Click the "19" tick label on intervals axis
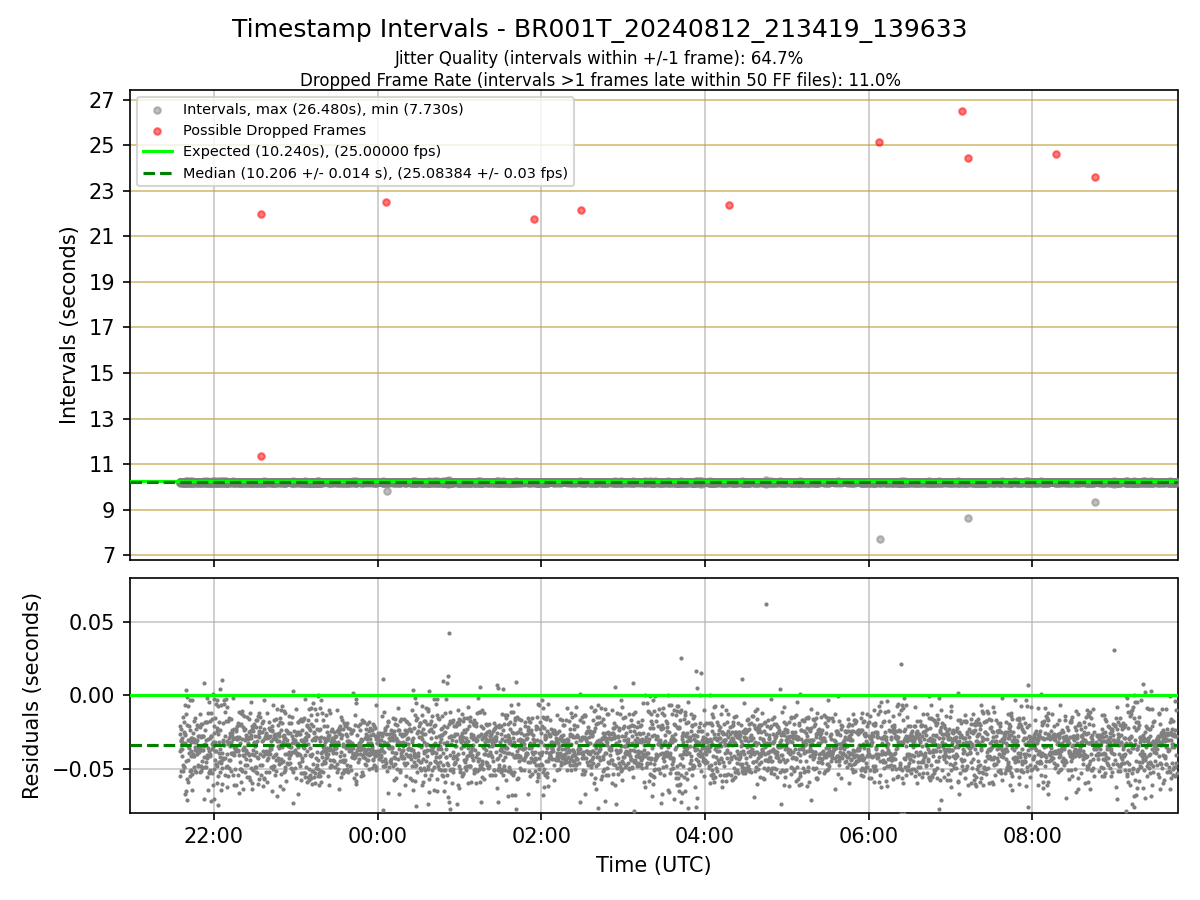 coord(102,282)
